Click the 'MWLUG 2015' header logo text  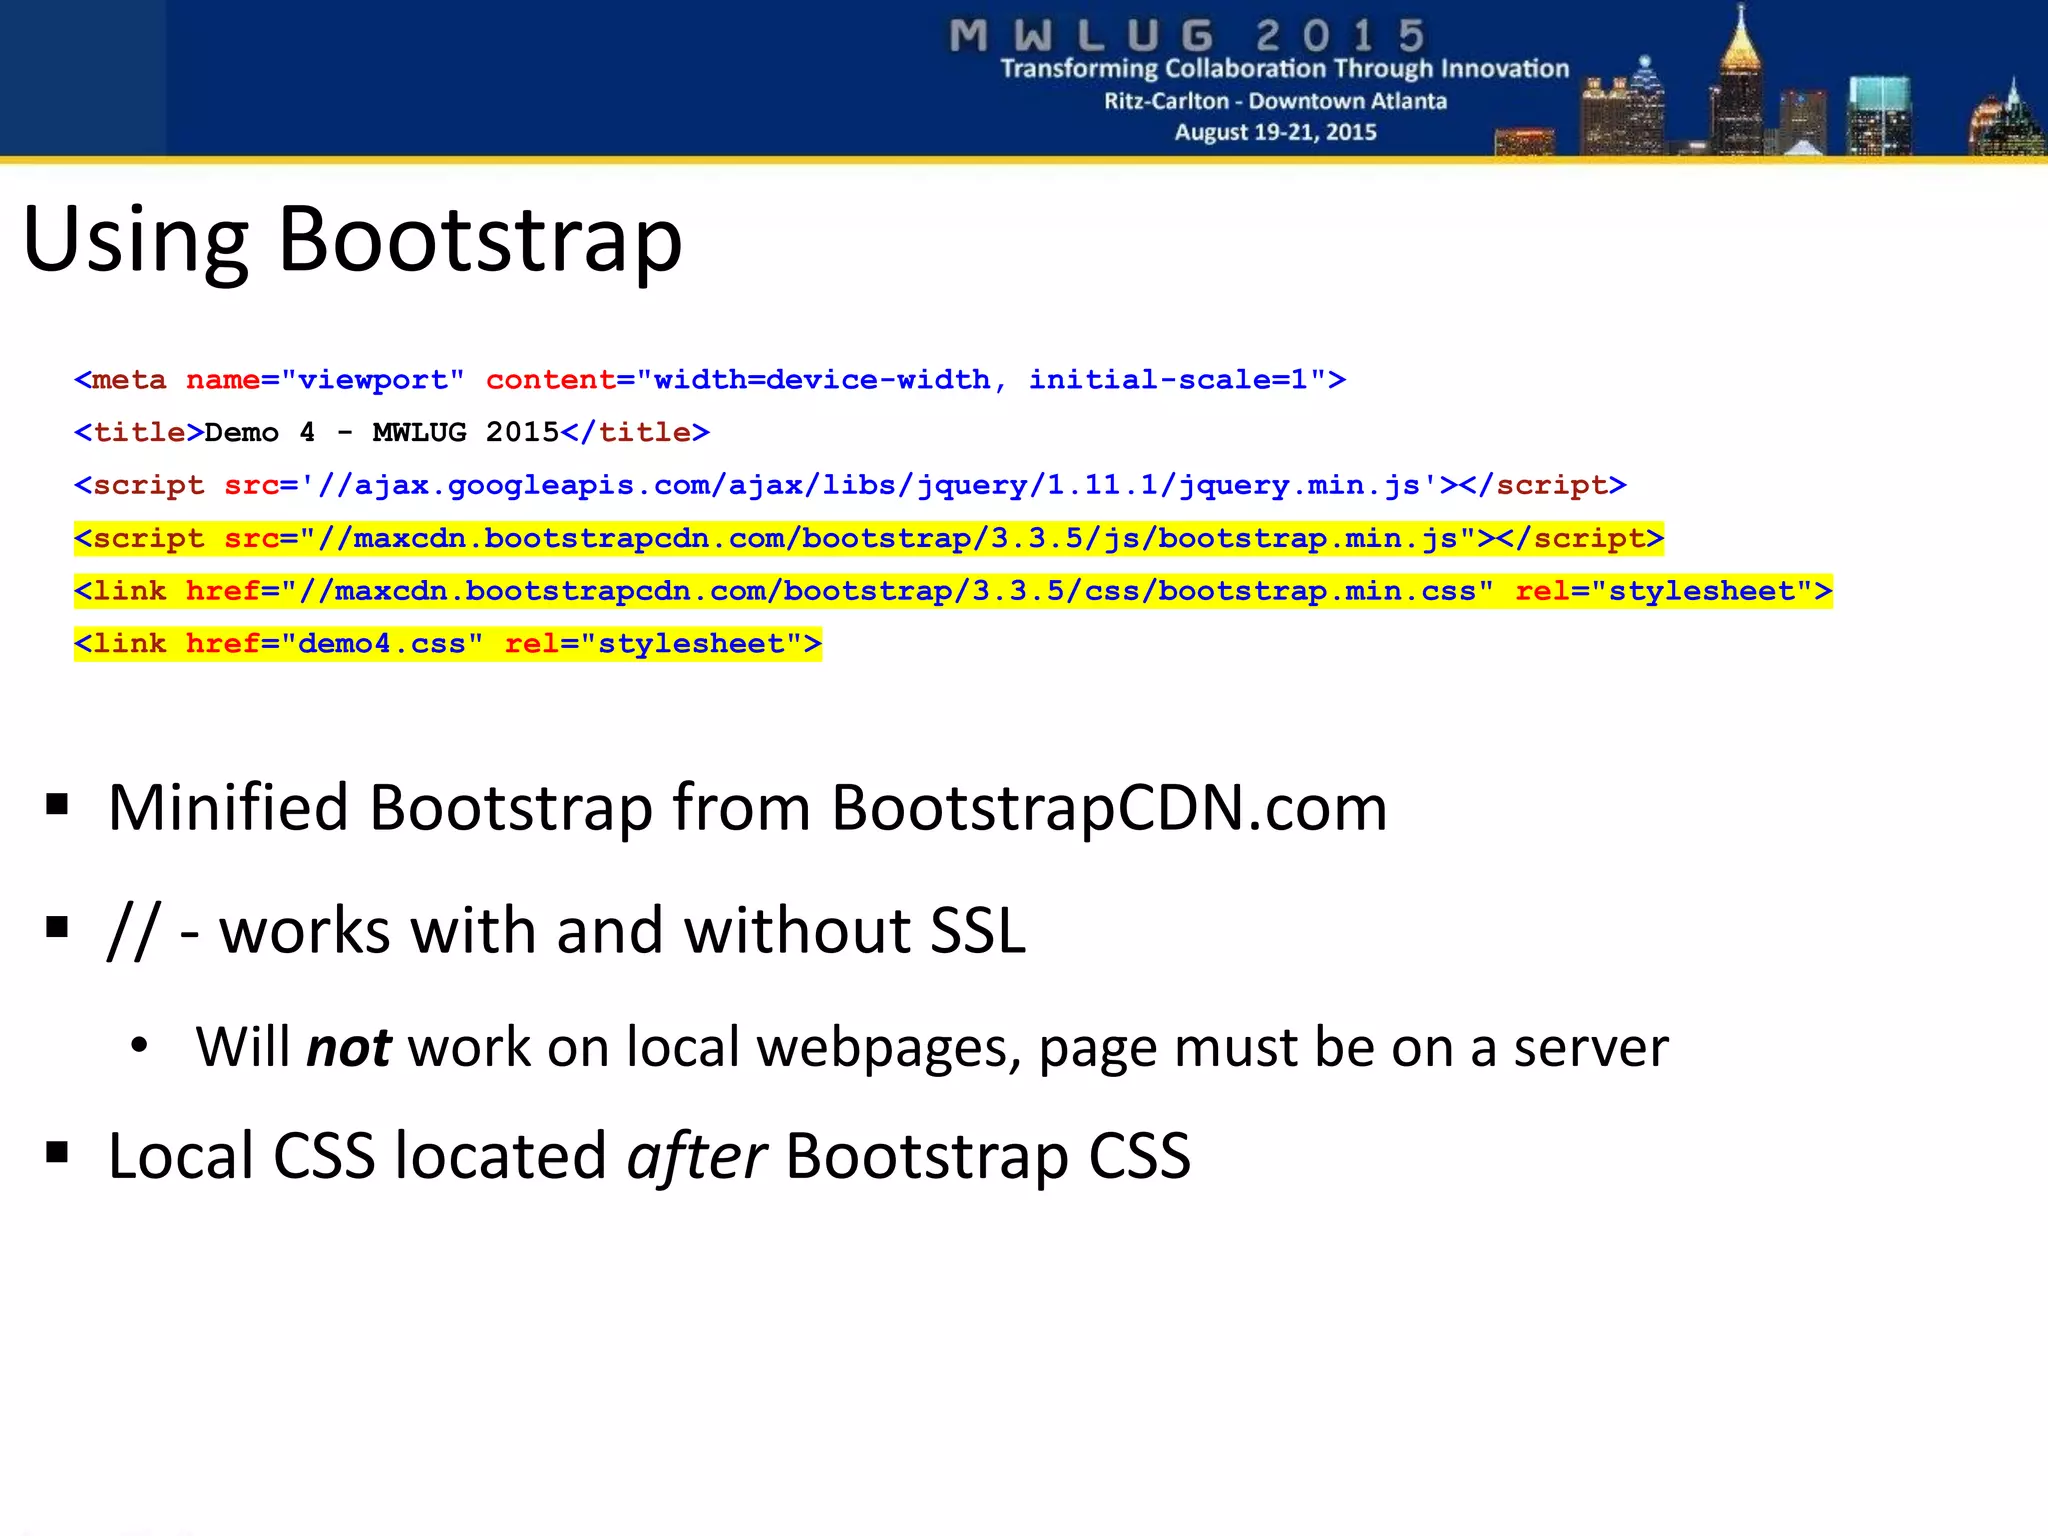[x=1187, y=36]
